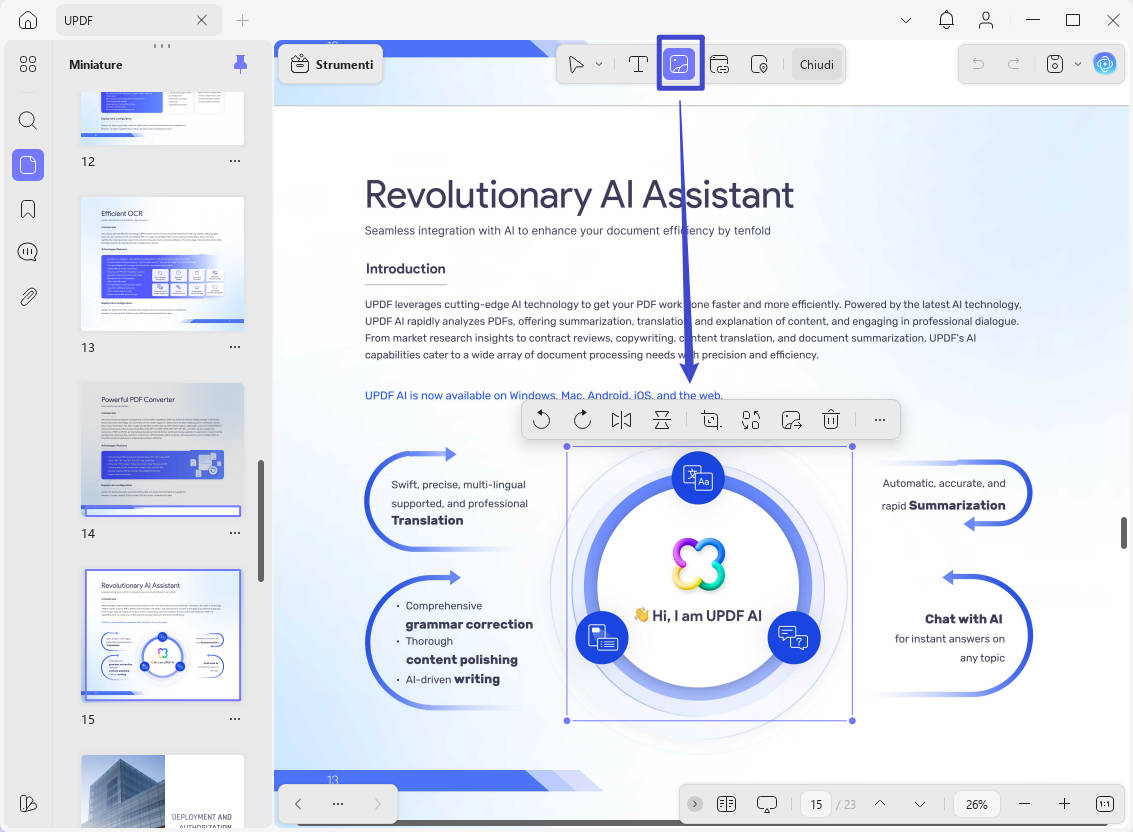Select the Efficient OCR page 13 thumbnail
The height and width of the screenshot is (832, 1133).
tap(163, 263)
